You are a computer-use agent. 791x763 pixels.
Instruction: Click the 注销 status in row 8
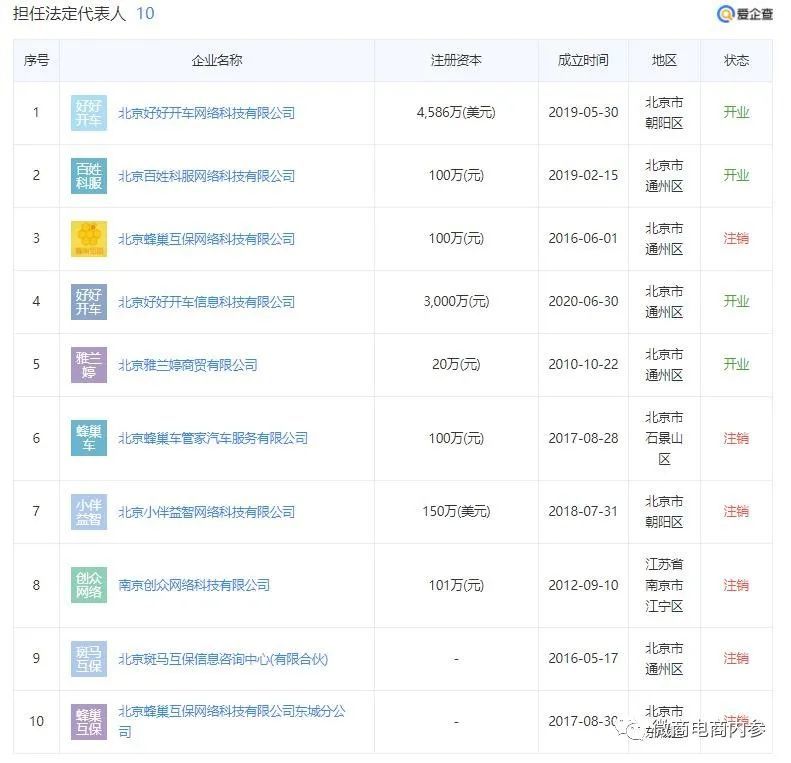(736, 585)
